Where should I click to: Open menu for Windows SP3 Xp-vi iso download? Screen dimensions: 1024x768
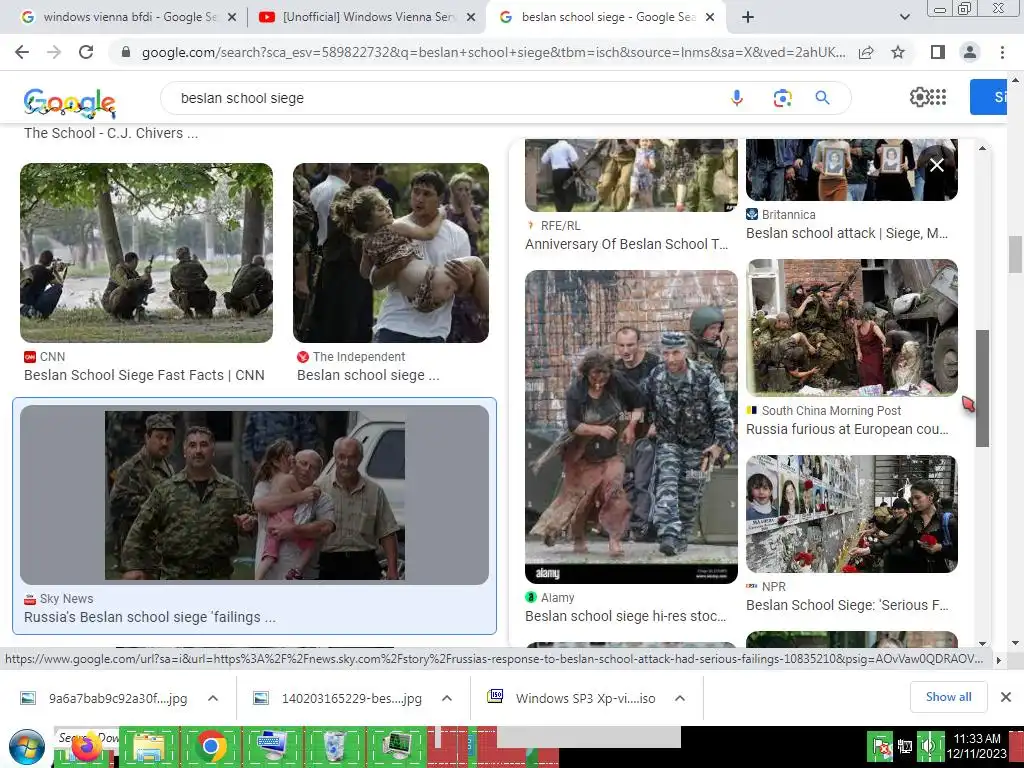pyautogui.click(x=680, y=698)
